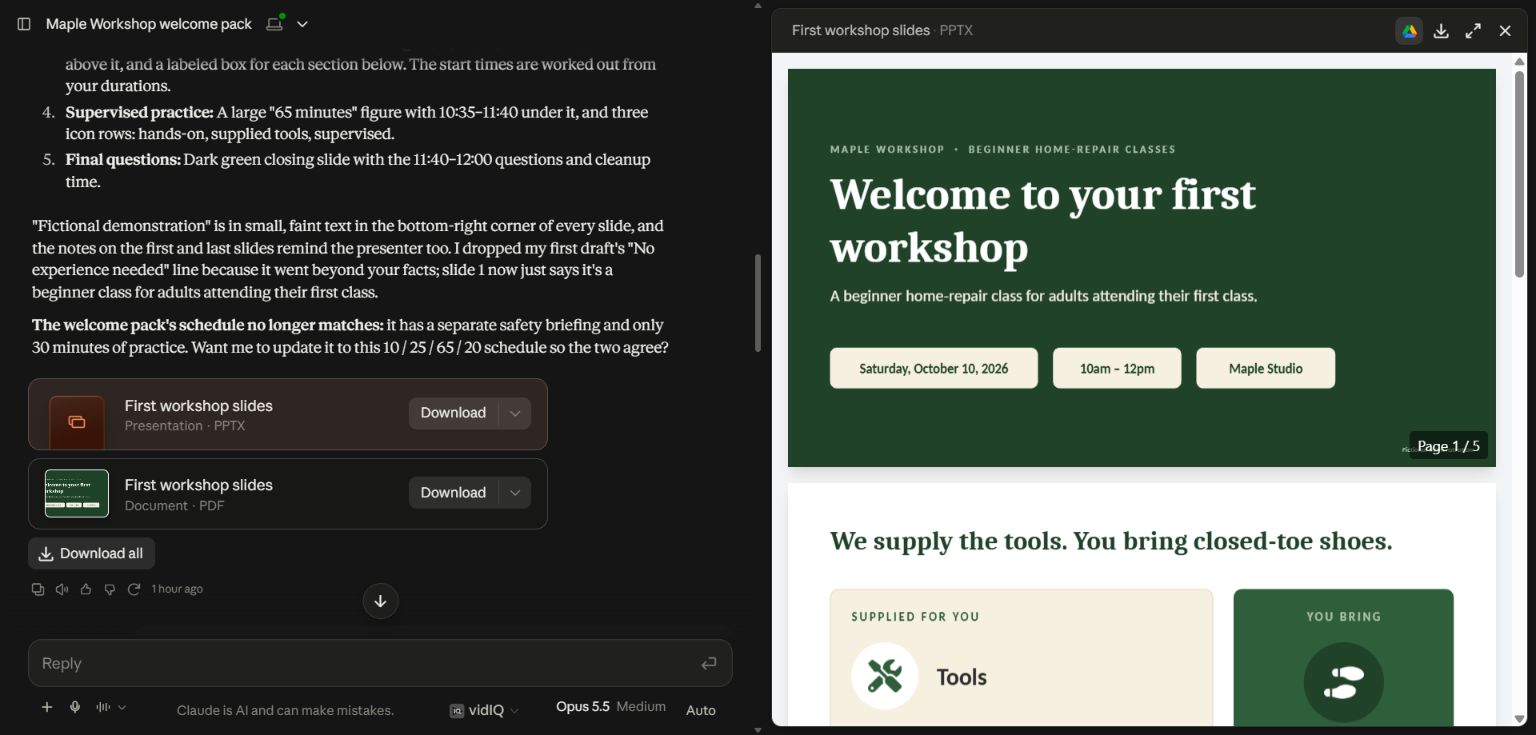This screenshot has height=735, width=1536.
Task: Close the First workshop slides preview panel
Action: (x=1505, y=31)
